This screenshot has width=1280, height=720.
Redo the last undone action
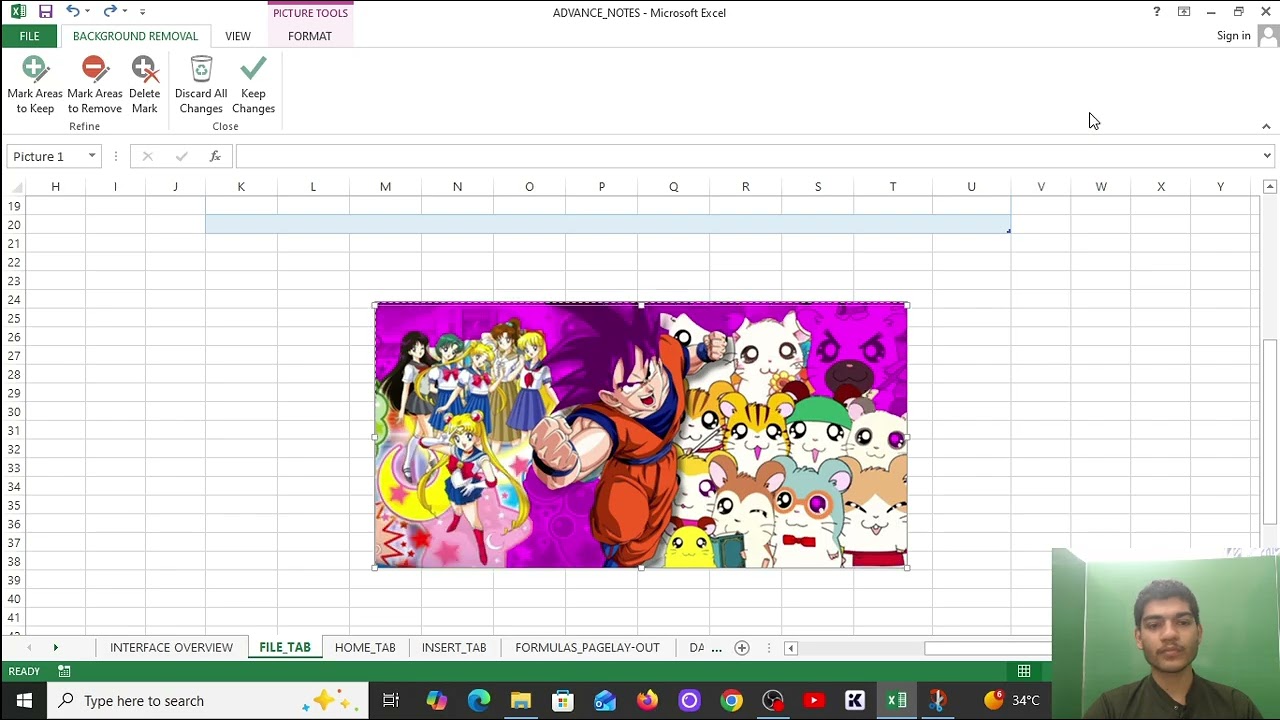coord(109,12)
